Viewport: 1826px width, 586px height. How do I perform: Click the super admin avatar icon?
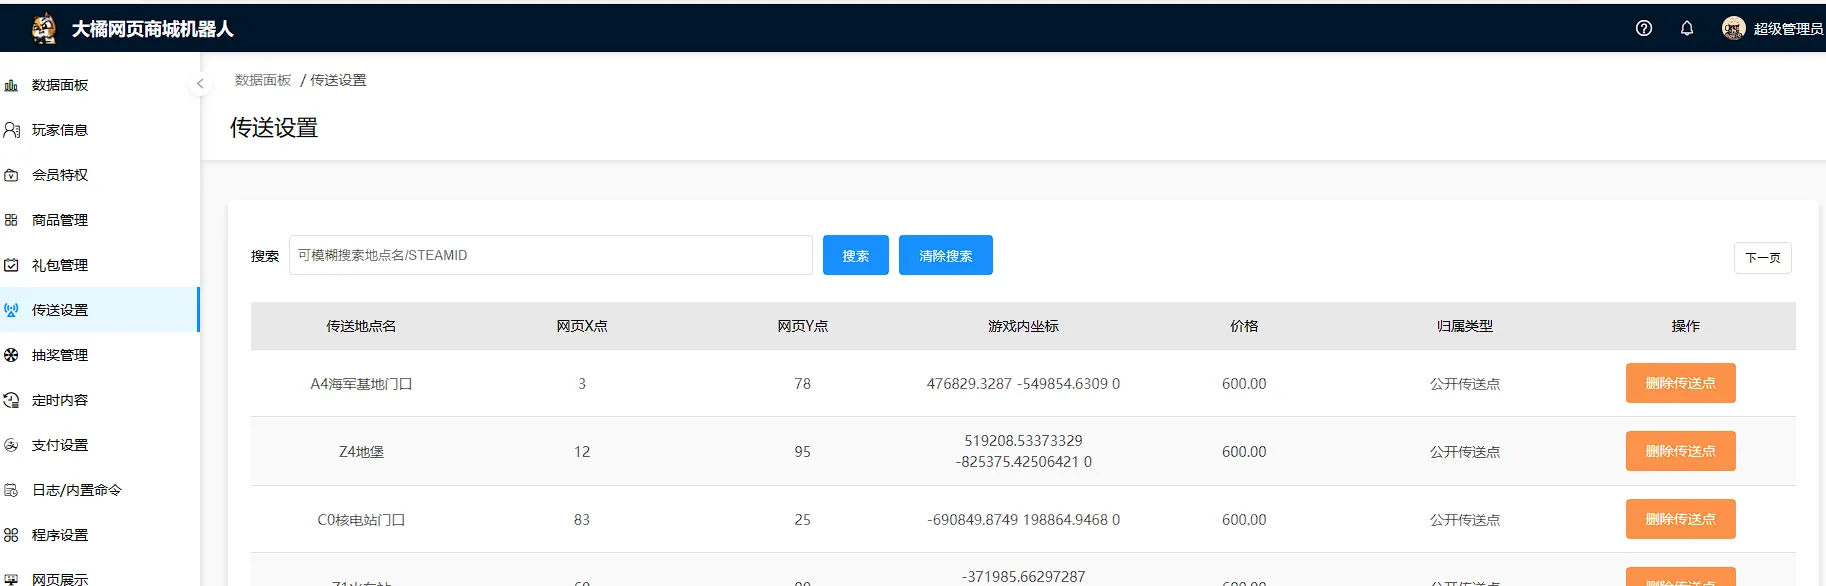1733,28
